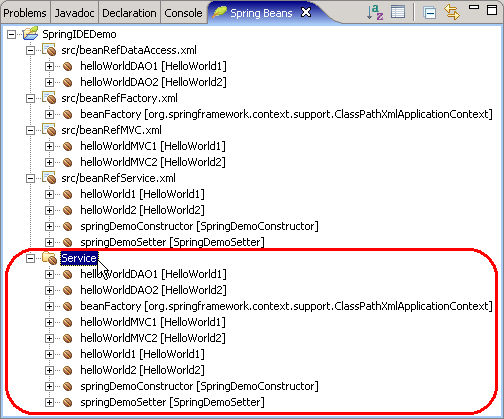Image resolution: width=504 pixels, height=419 pixels.
Task: Collapse the src/beanRefMVC.xml node
Action: coord(30,130)
